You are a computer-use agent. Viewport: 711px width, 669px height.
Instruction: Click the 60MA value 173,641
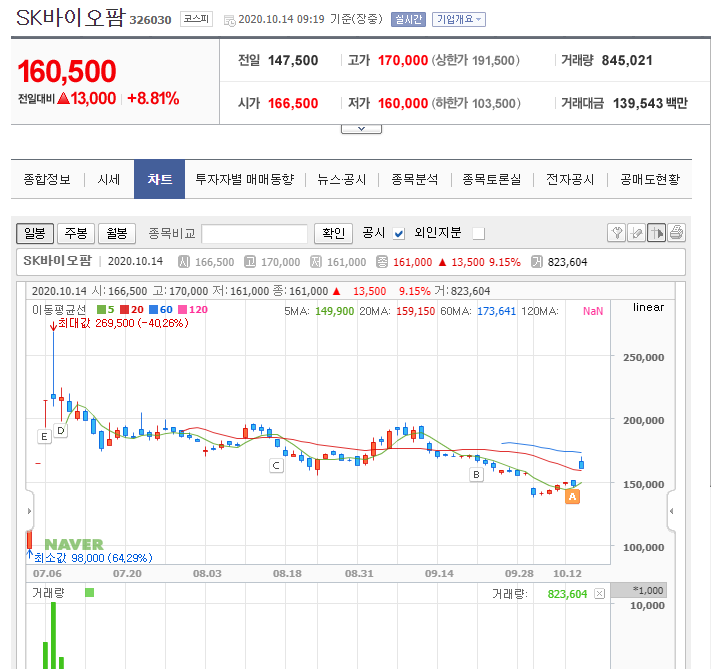pos(497,312)
